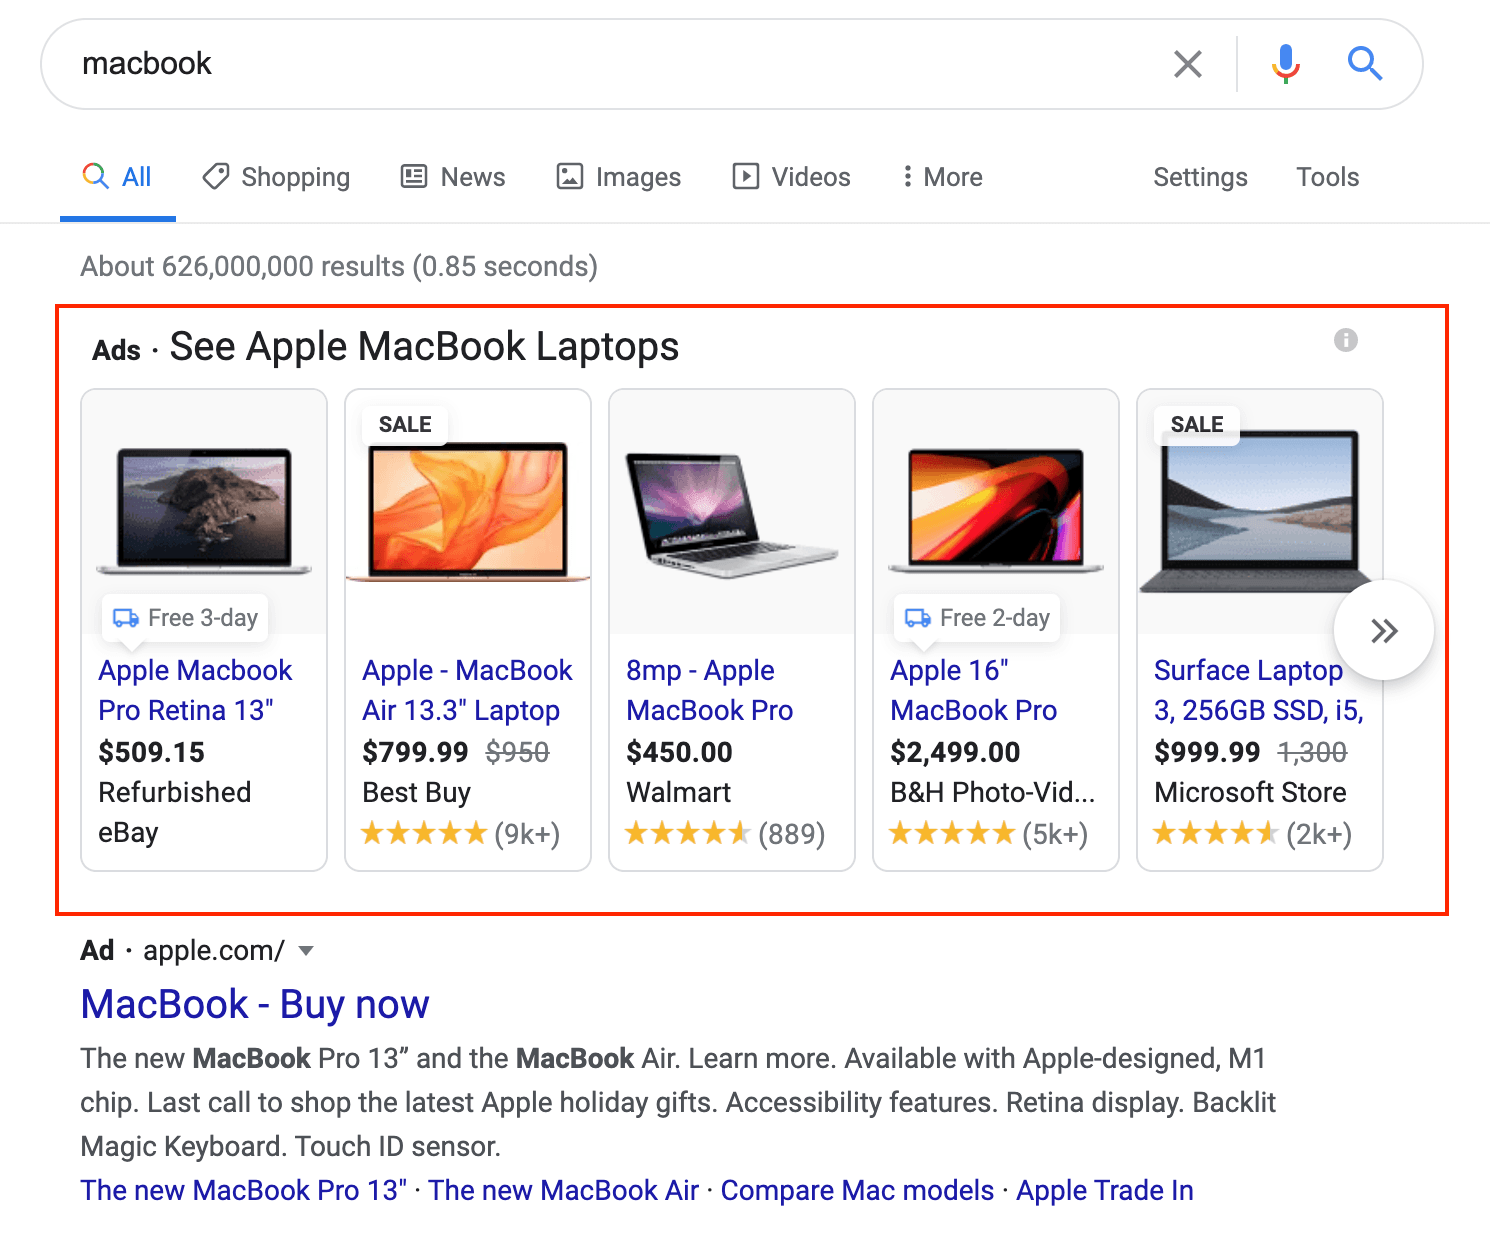The width and height of the screenshot is (1490, 1256).
Task: Click the $450.00 price
Action: pos(679,752)
